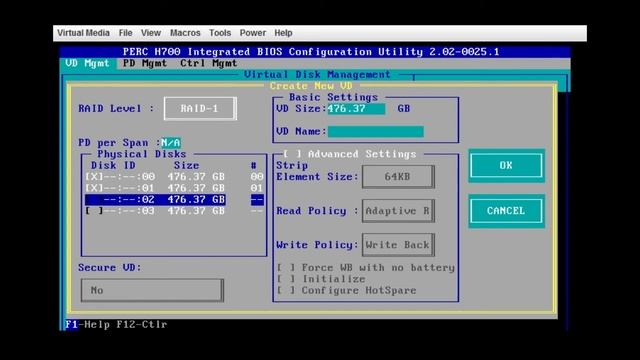Open the Virtual Media menu
The width and height of the screenshot is (640, 360).
point(83,33)
